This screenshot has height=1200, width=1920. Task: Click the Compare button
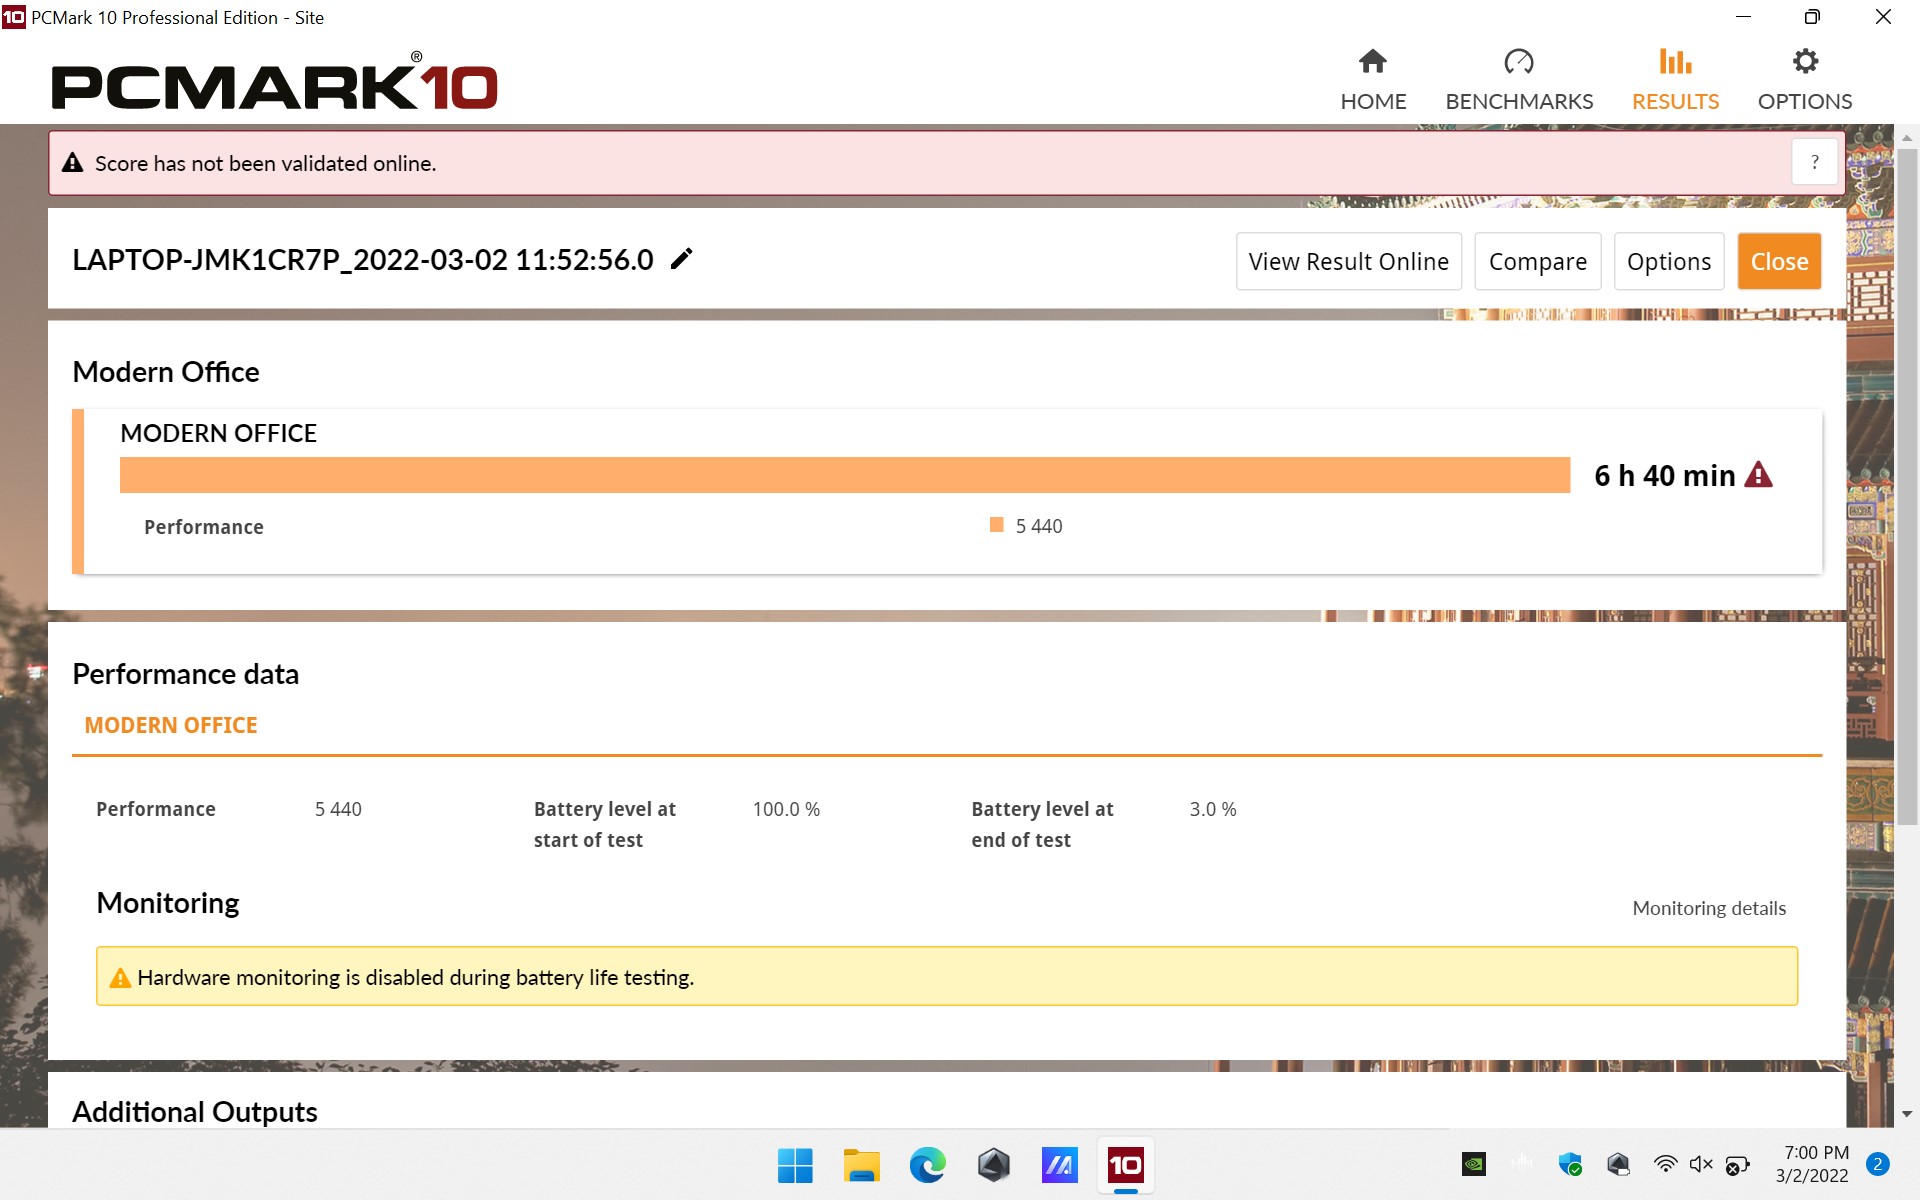tap(1537, 262)
